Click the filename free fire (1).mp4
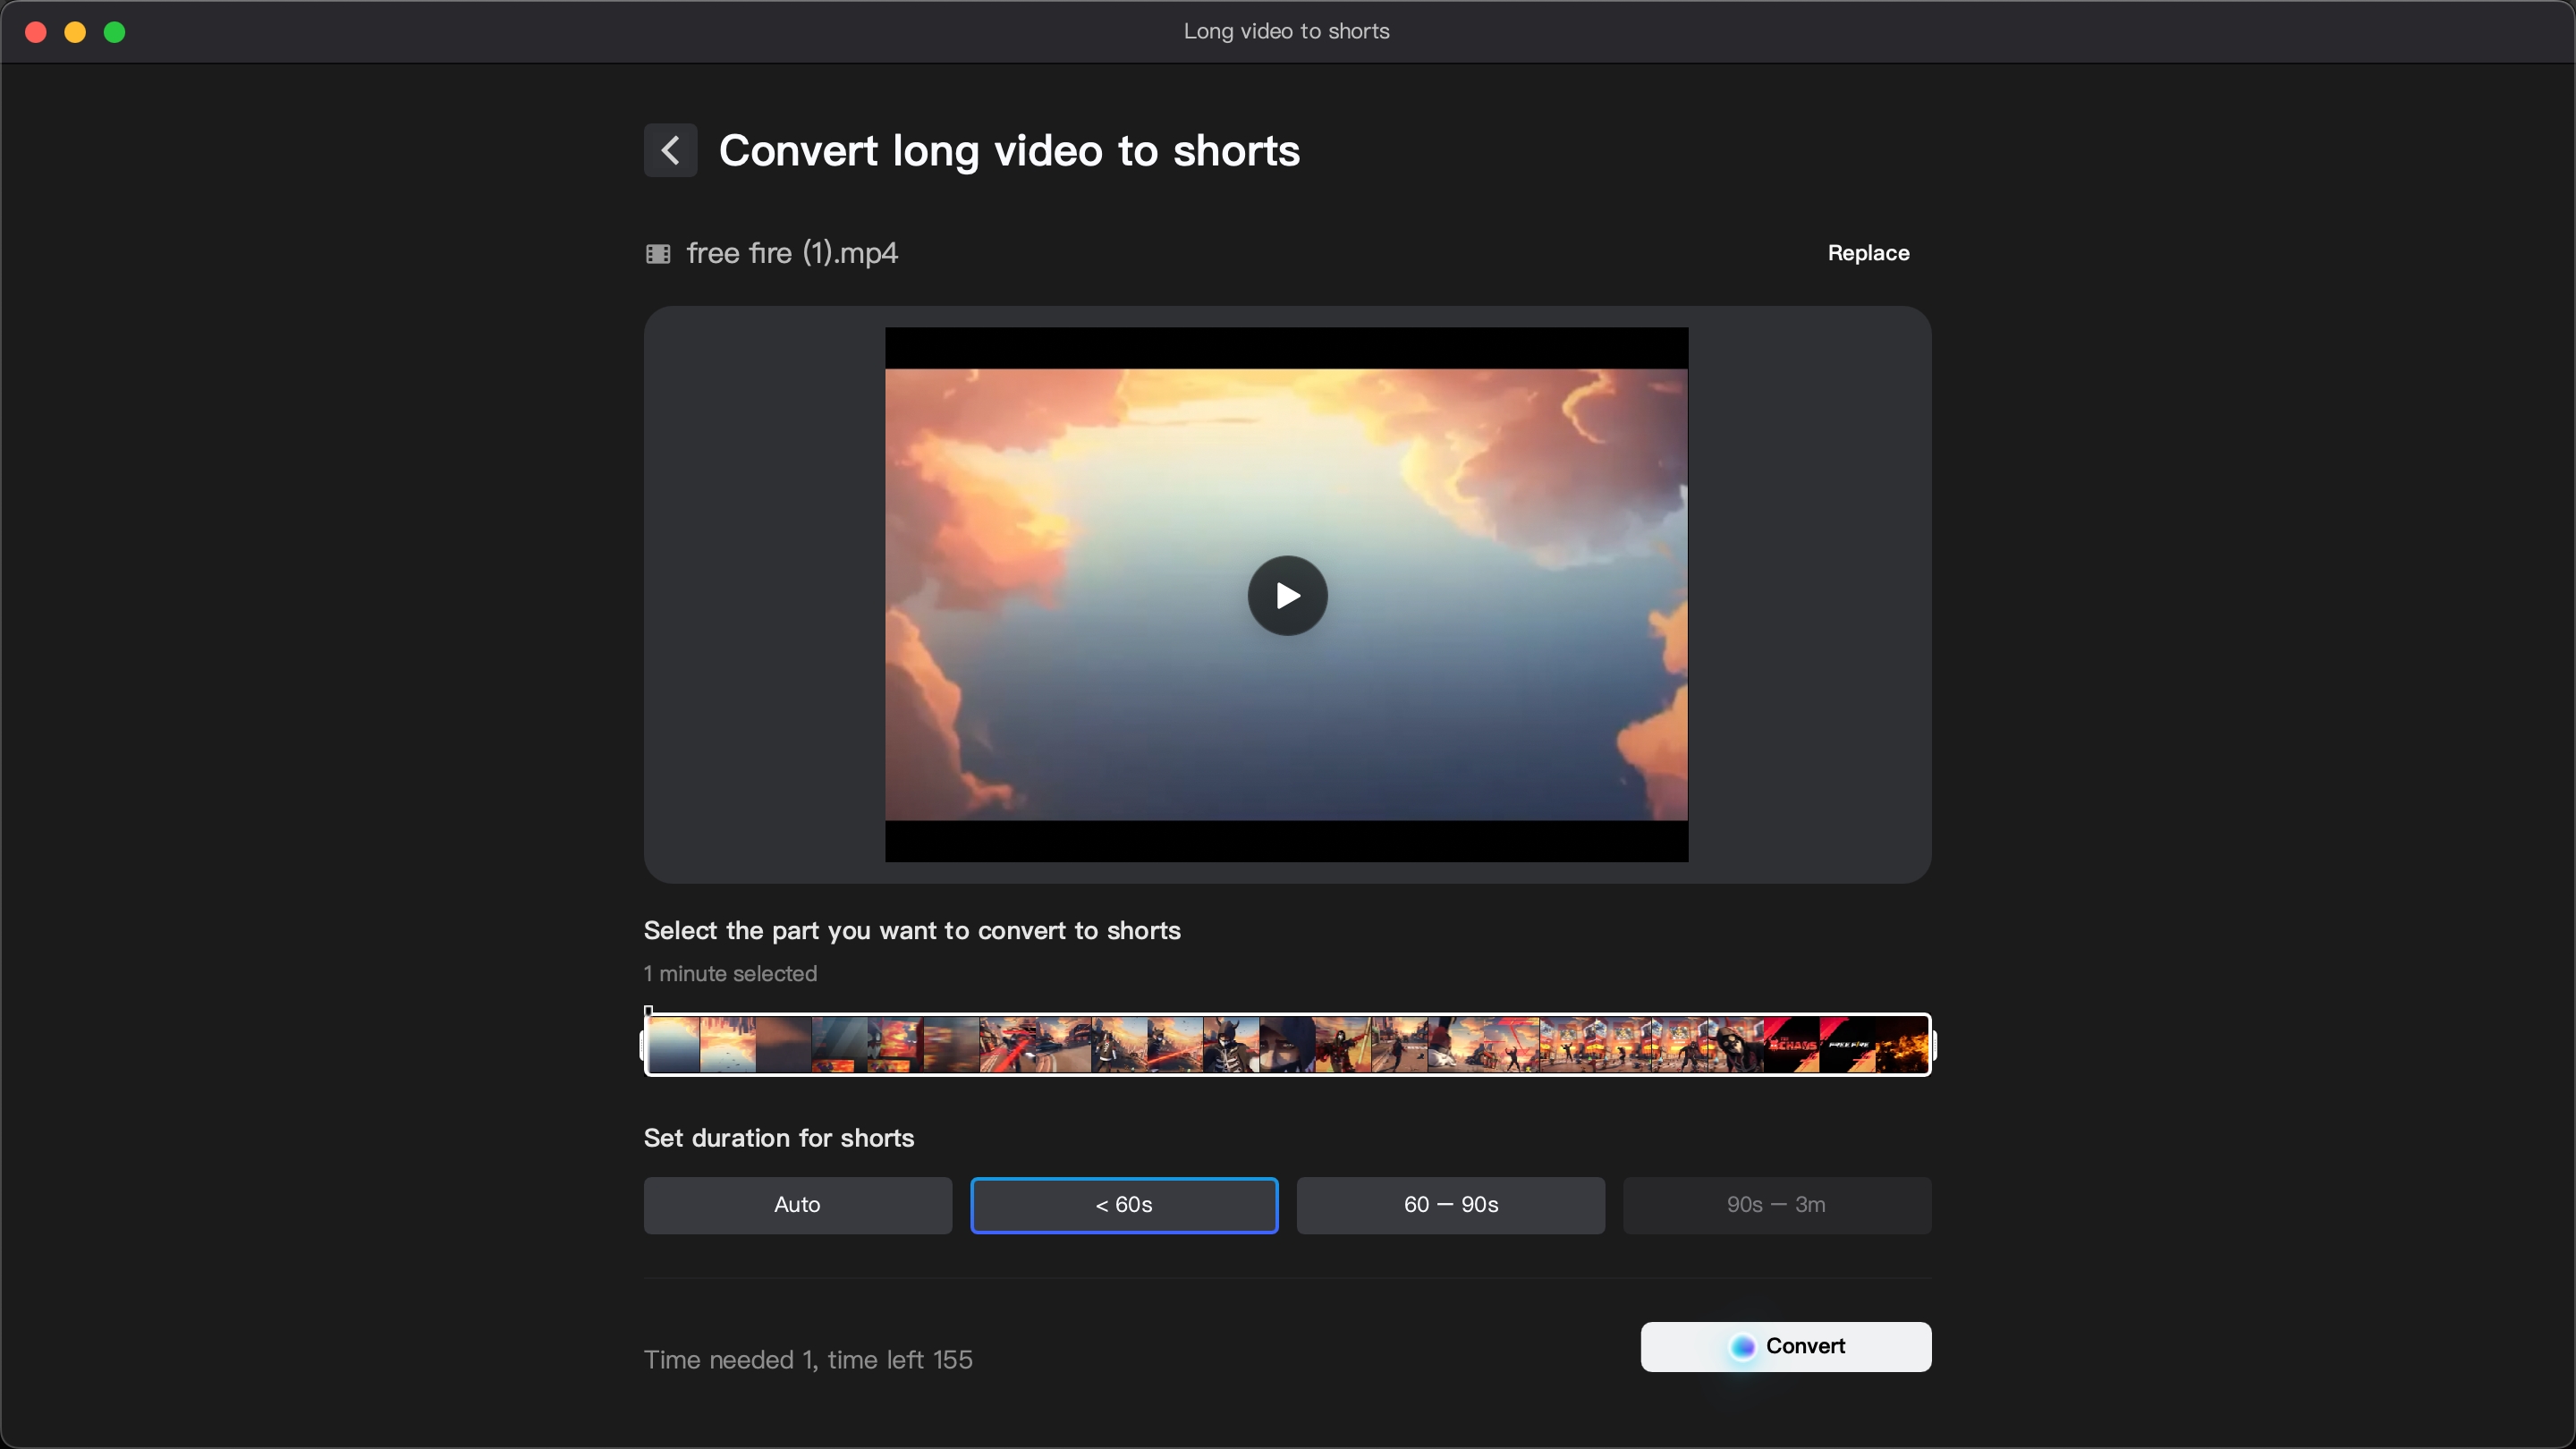 pos(792,253)
